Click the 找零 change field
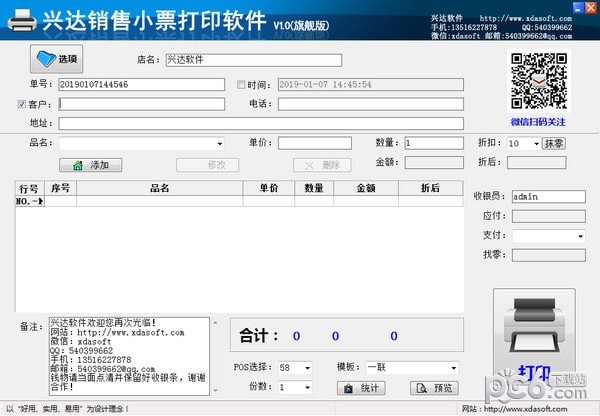Viewport: 600px width, 416px height. coord(549,255)
